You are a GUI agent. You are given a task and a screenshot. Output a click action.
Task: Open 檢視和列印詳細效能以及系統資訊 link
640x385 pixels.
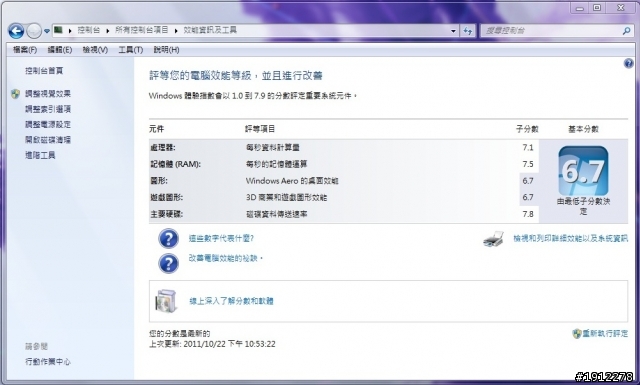[570, 238]
